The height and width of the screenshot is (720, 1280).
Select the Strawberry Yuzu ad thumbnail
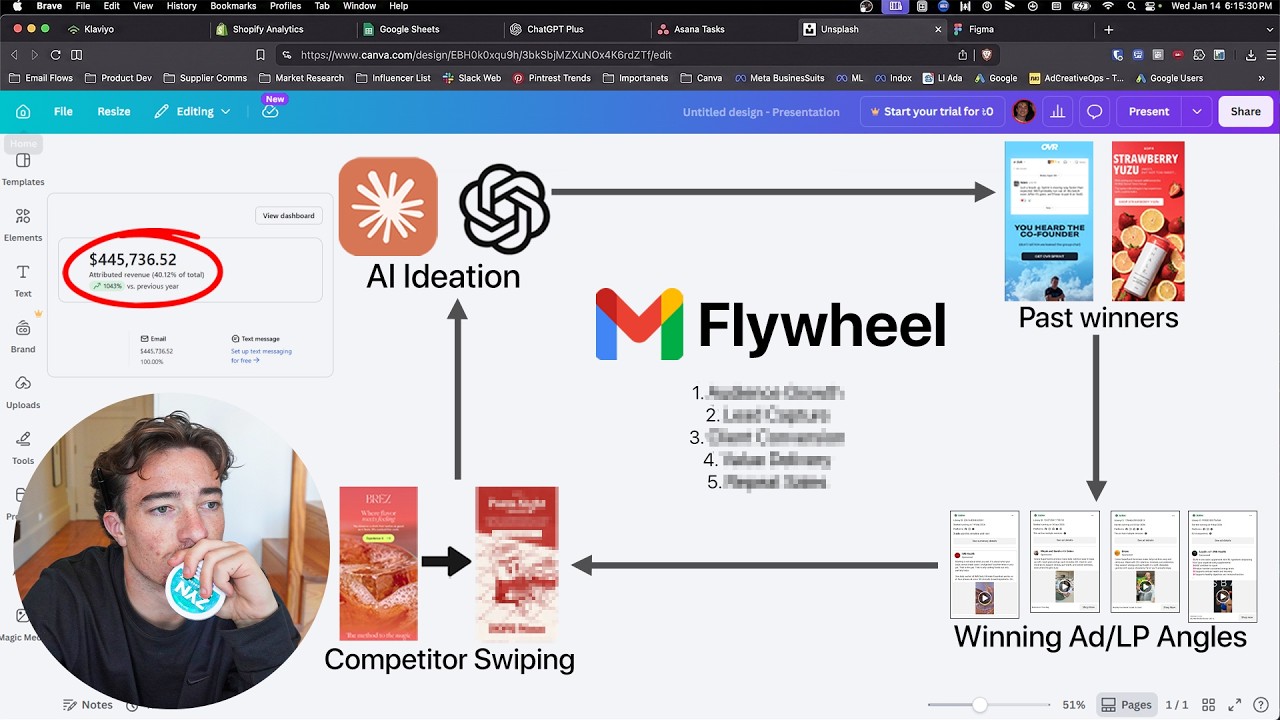point(1148,221)
